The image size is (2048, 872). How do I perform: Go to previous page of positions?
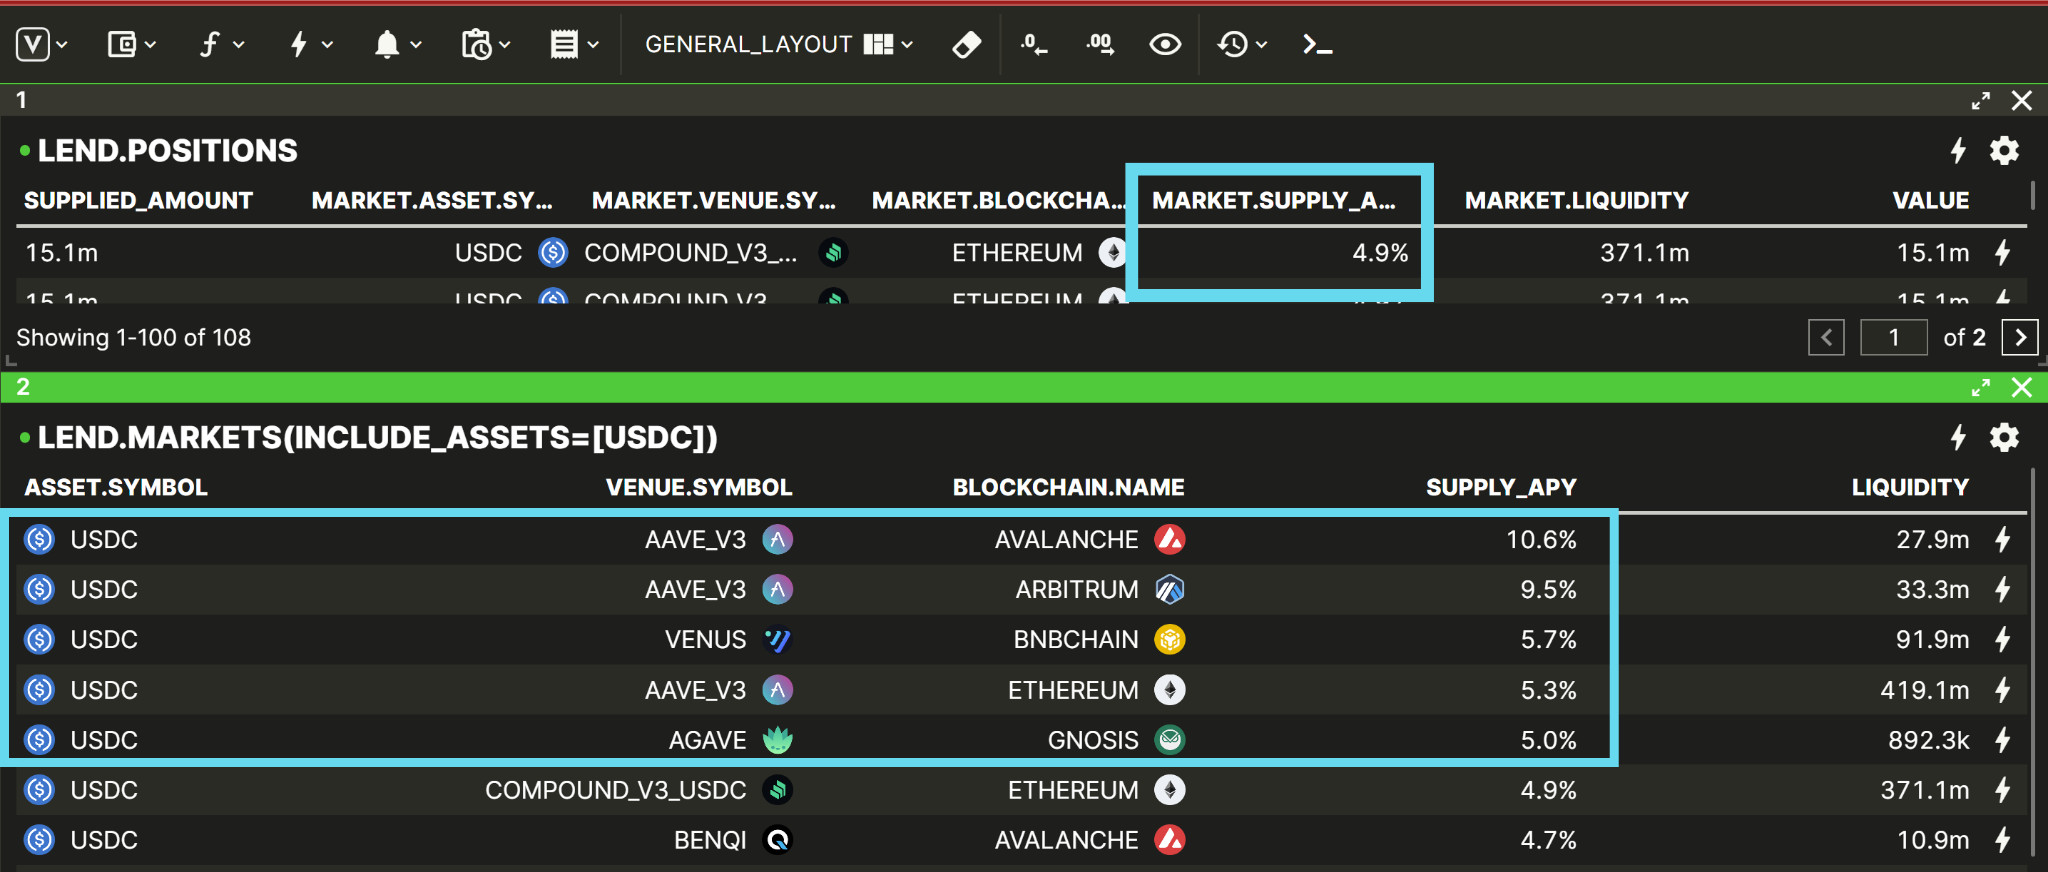pyautogui.click(x=1826, y=338)
